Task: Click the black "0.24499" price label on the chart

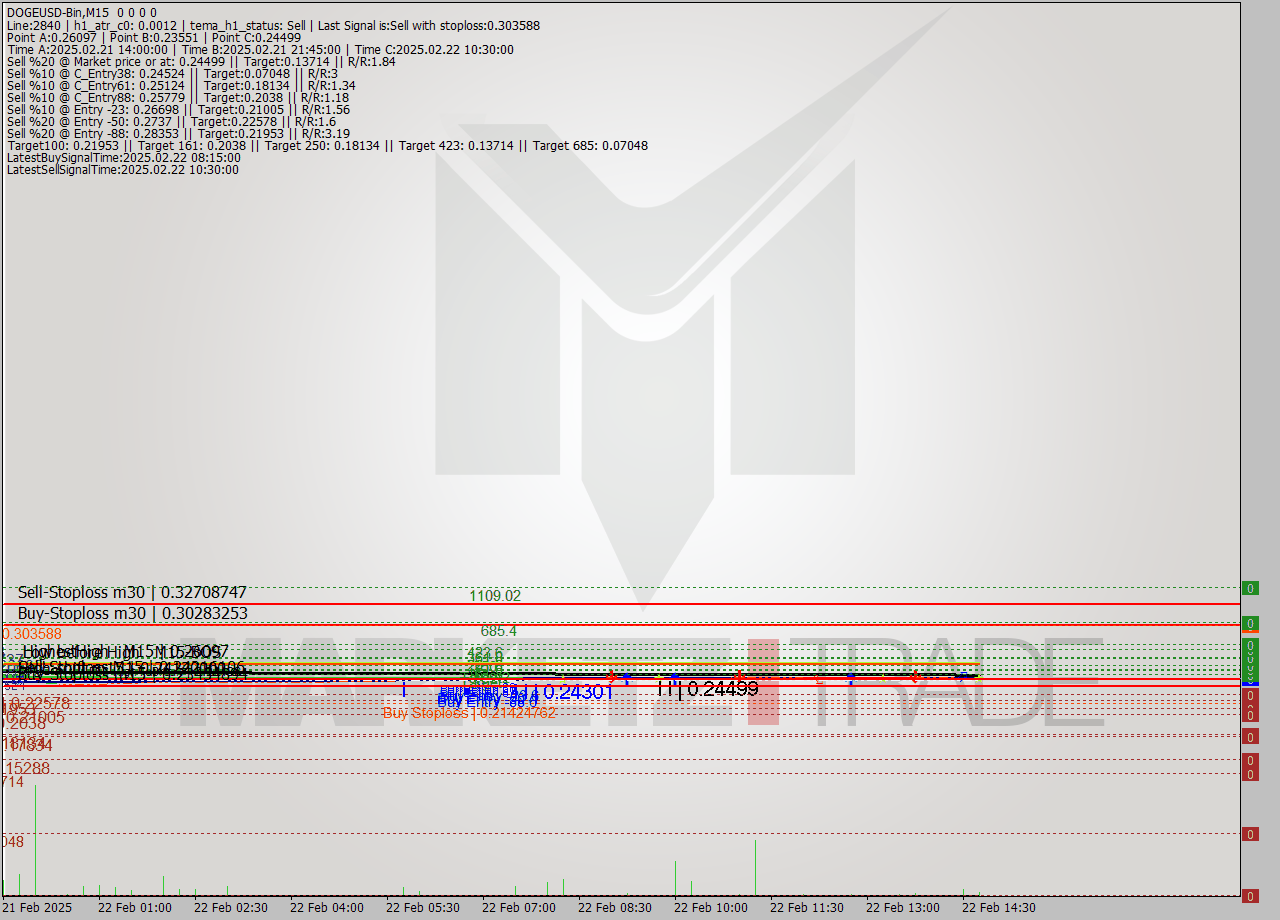Action: click(x=722, y=690)
